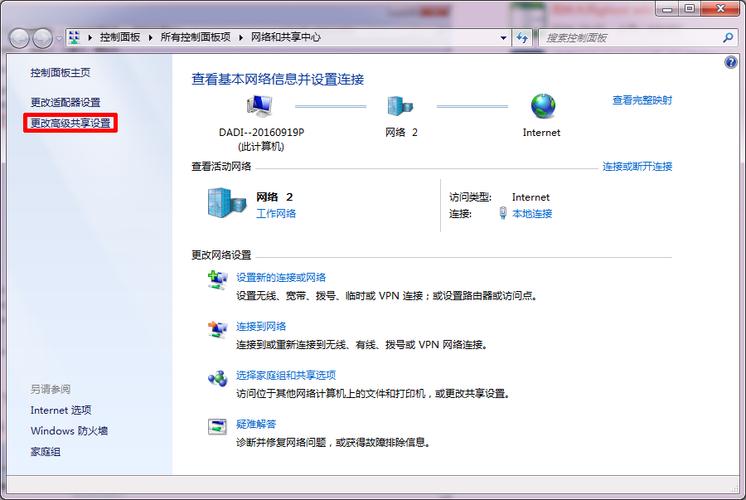Open Internet 选项 in See also
746x500 pixels.
click(x=61, y=410)
